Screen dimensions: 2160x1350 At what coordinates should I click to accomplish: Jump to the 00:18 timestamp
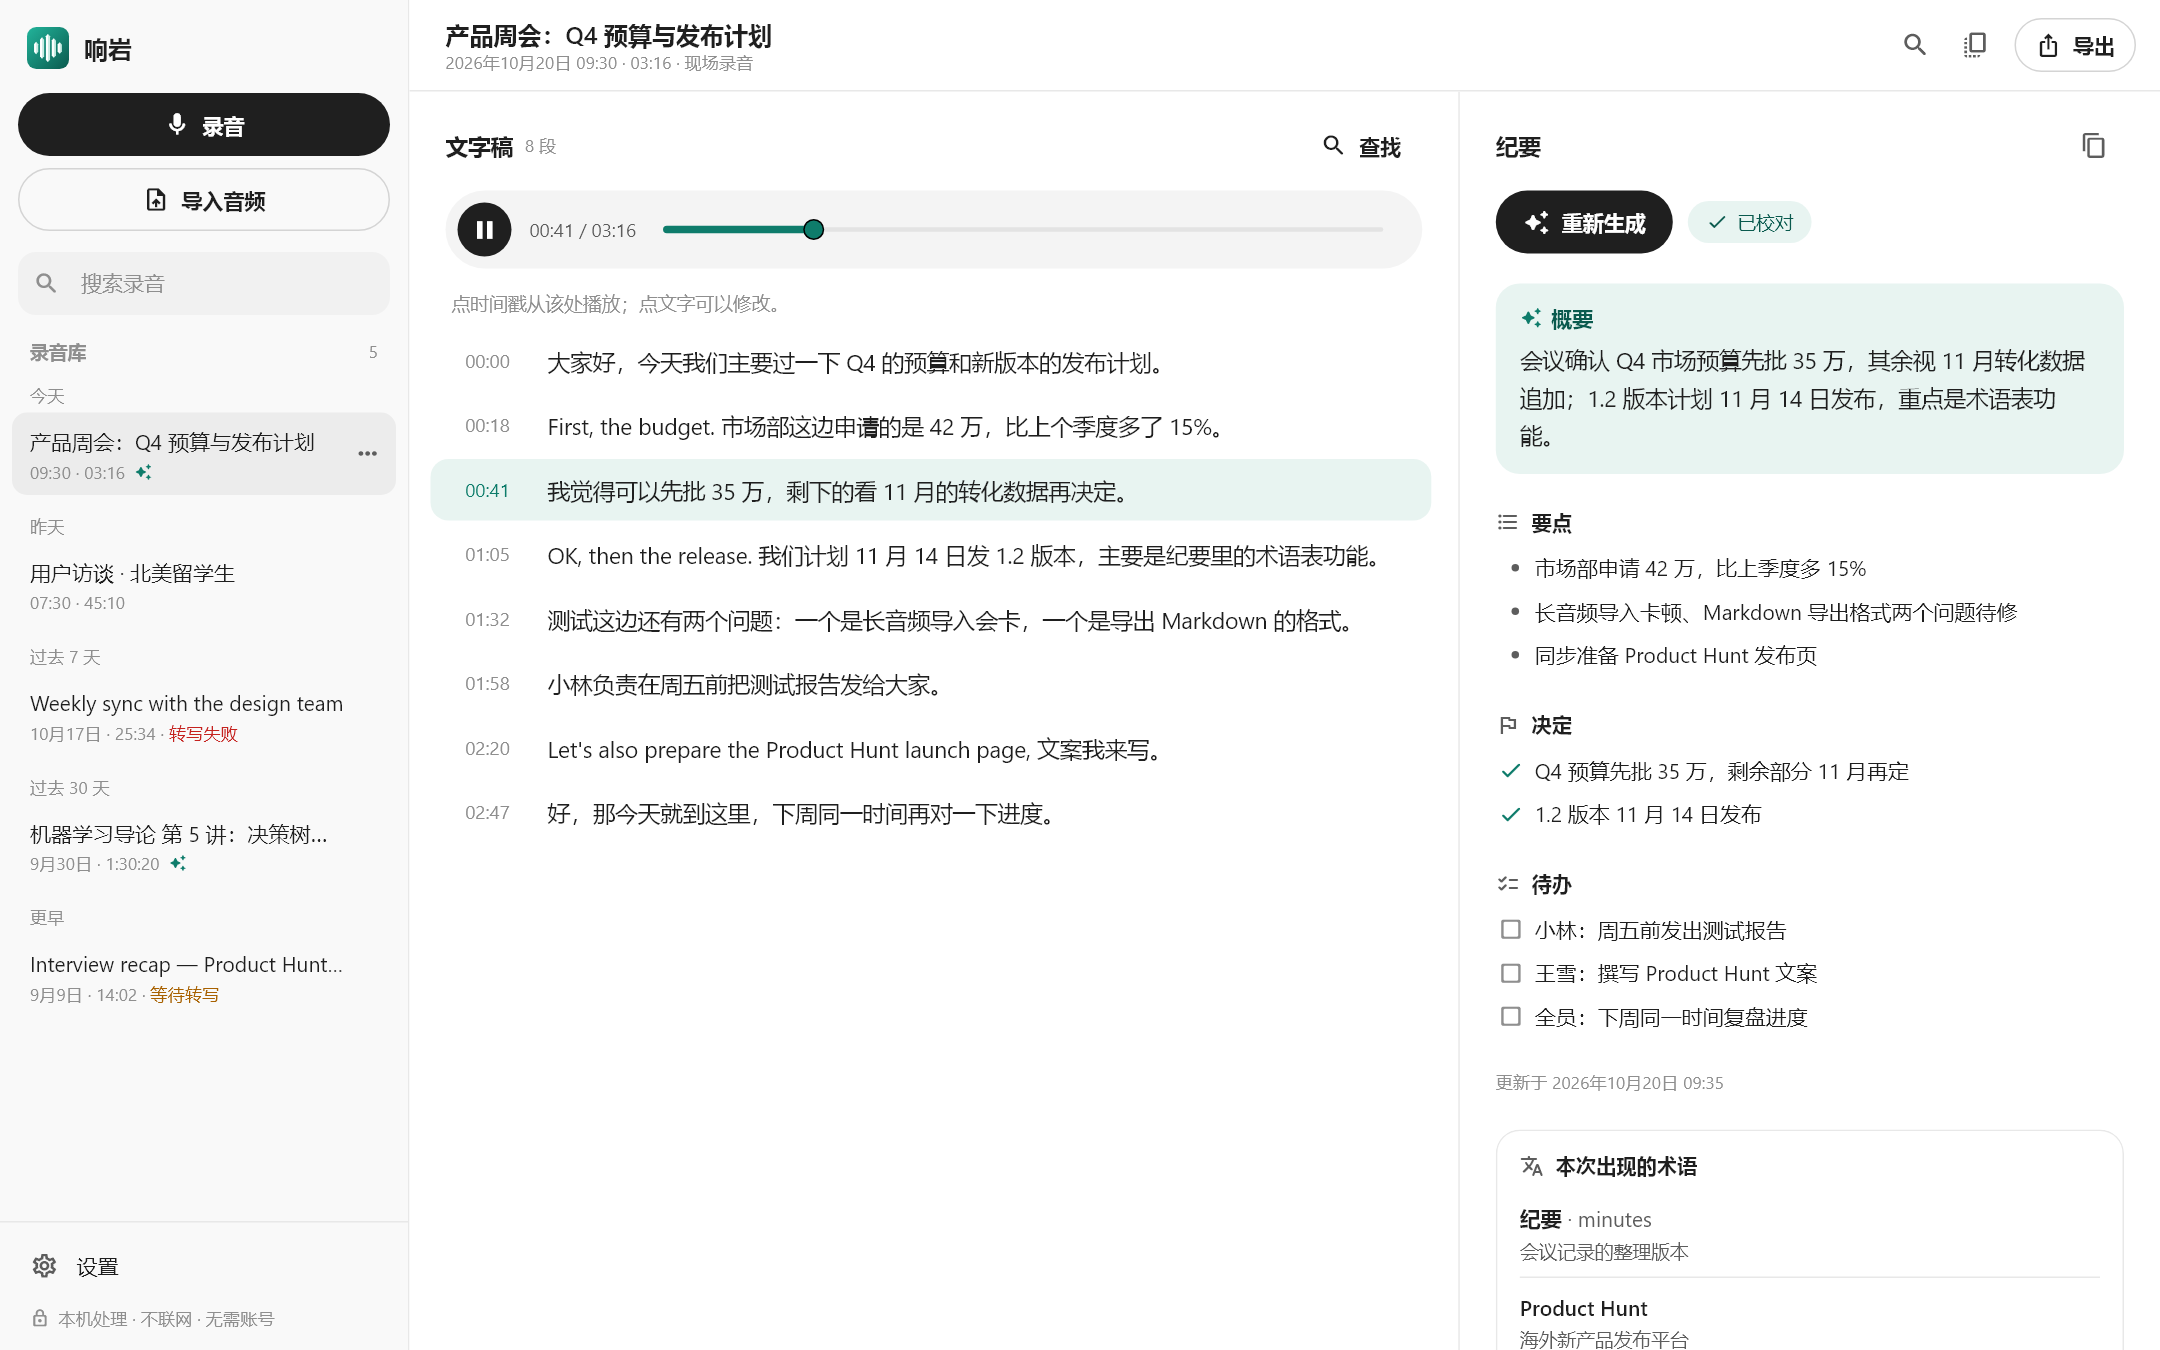coord(487,426)
